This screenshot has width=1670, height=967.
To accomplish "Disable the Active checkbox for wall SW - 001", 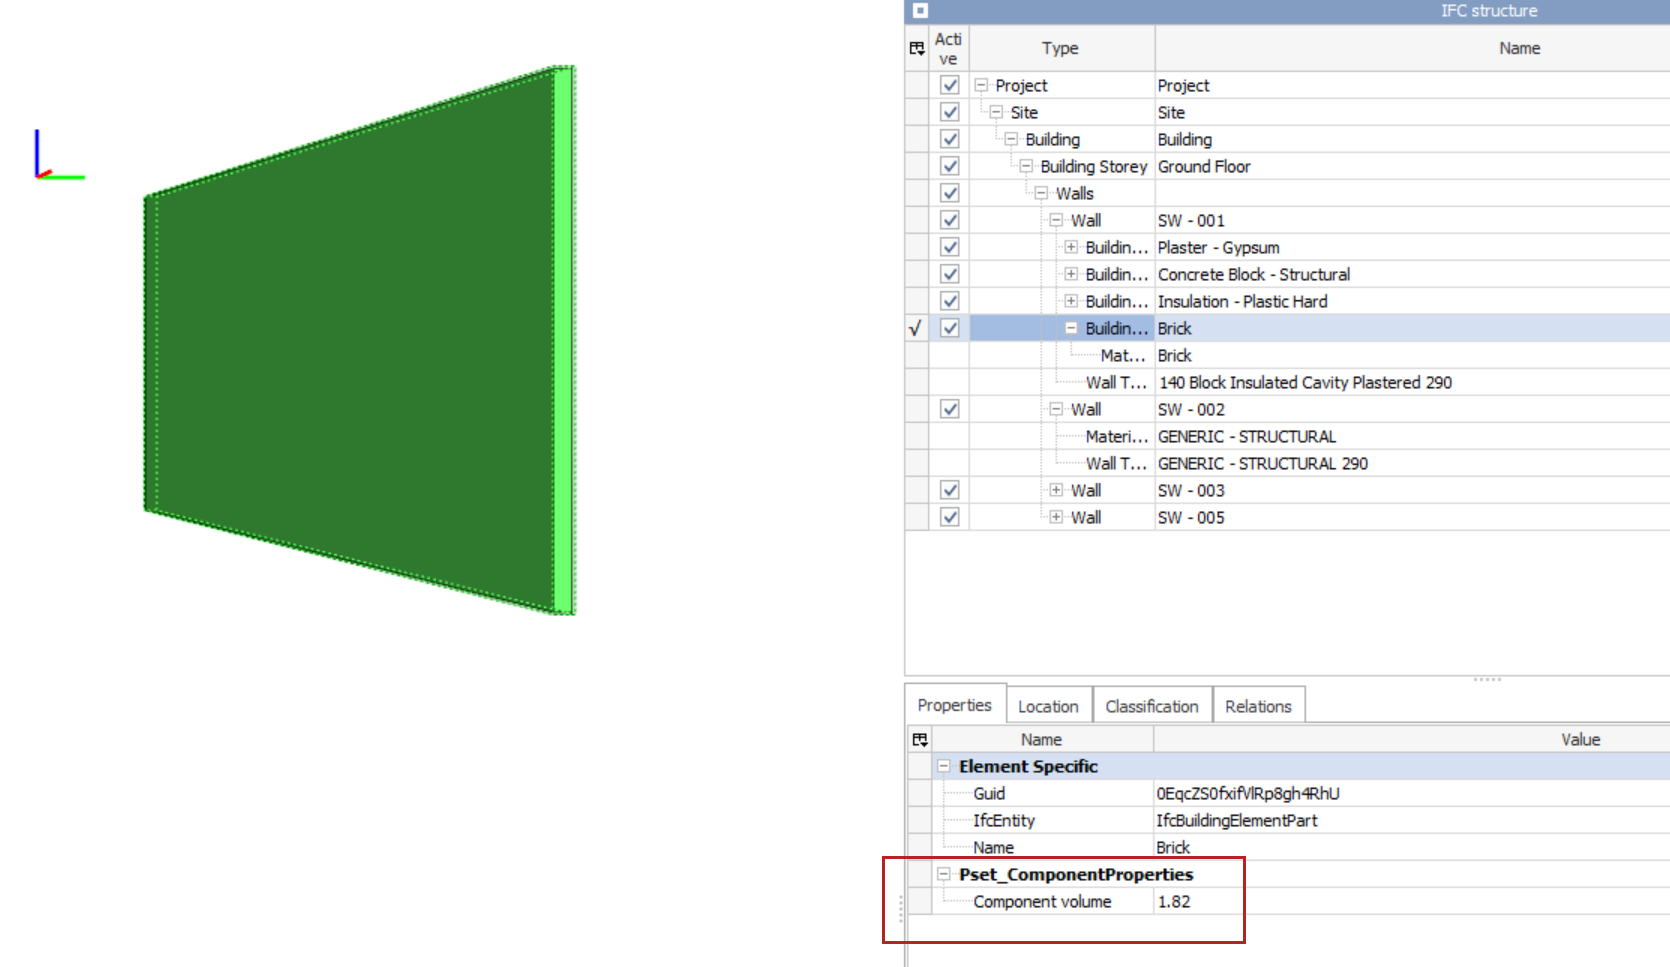I will (950, 220).
